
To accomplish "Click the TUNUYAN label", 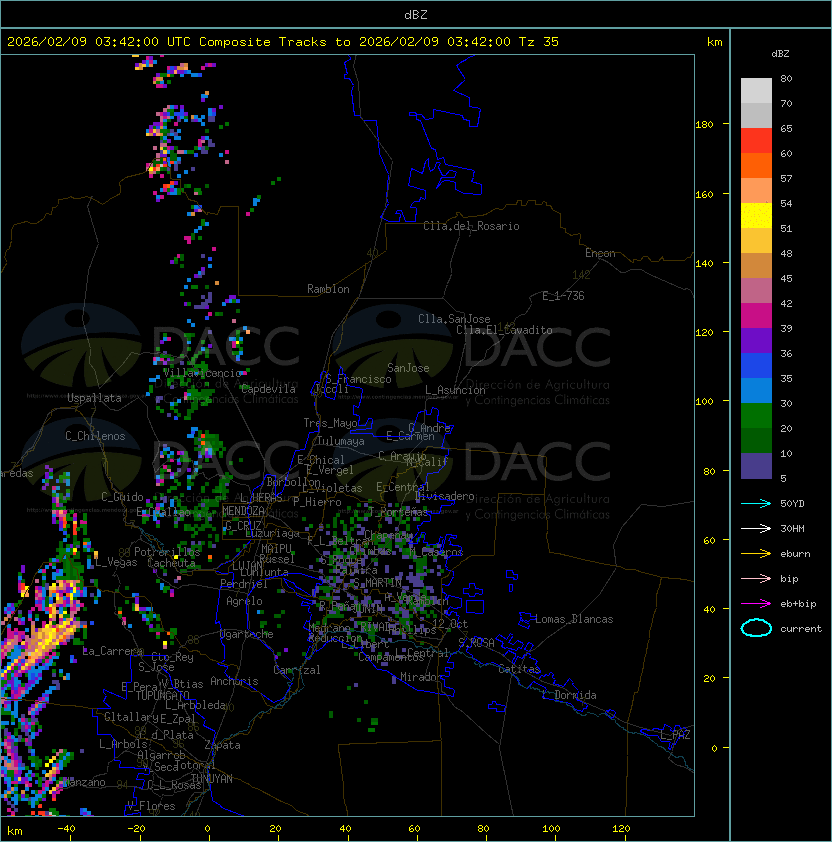I will coord(212,779).
